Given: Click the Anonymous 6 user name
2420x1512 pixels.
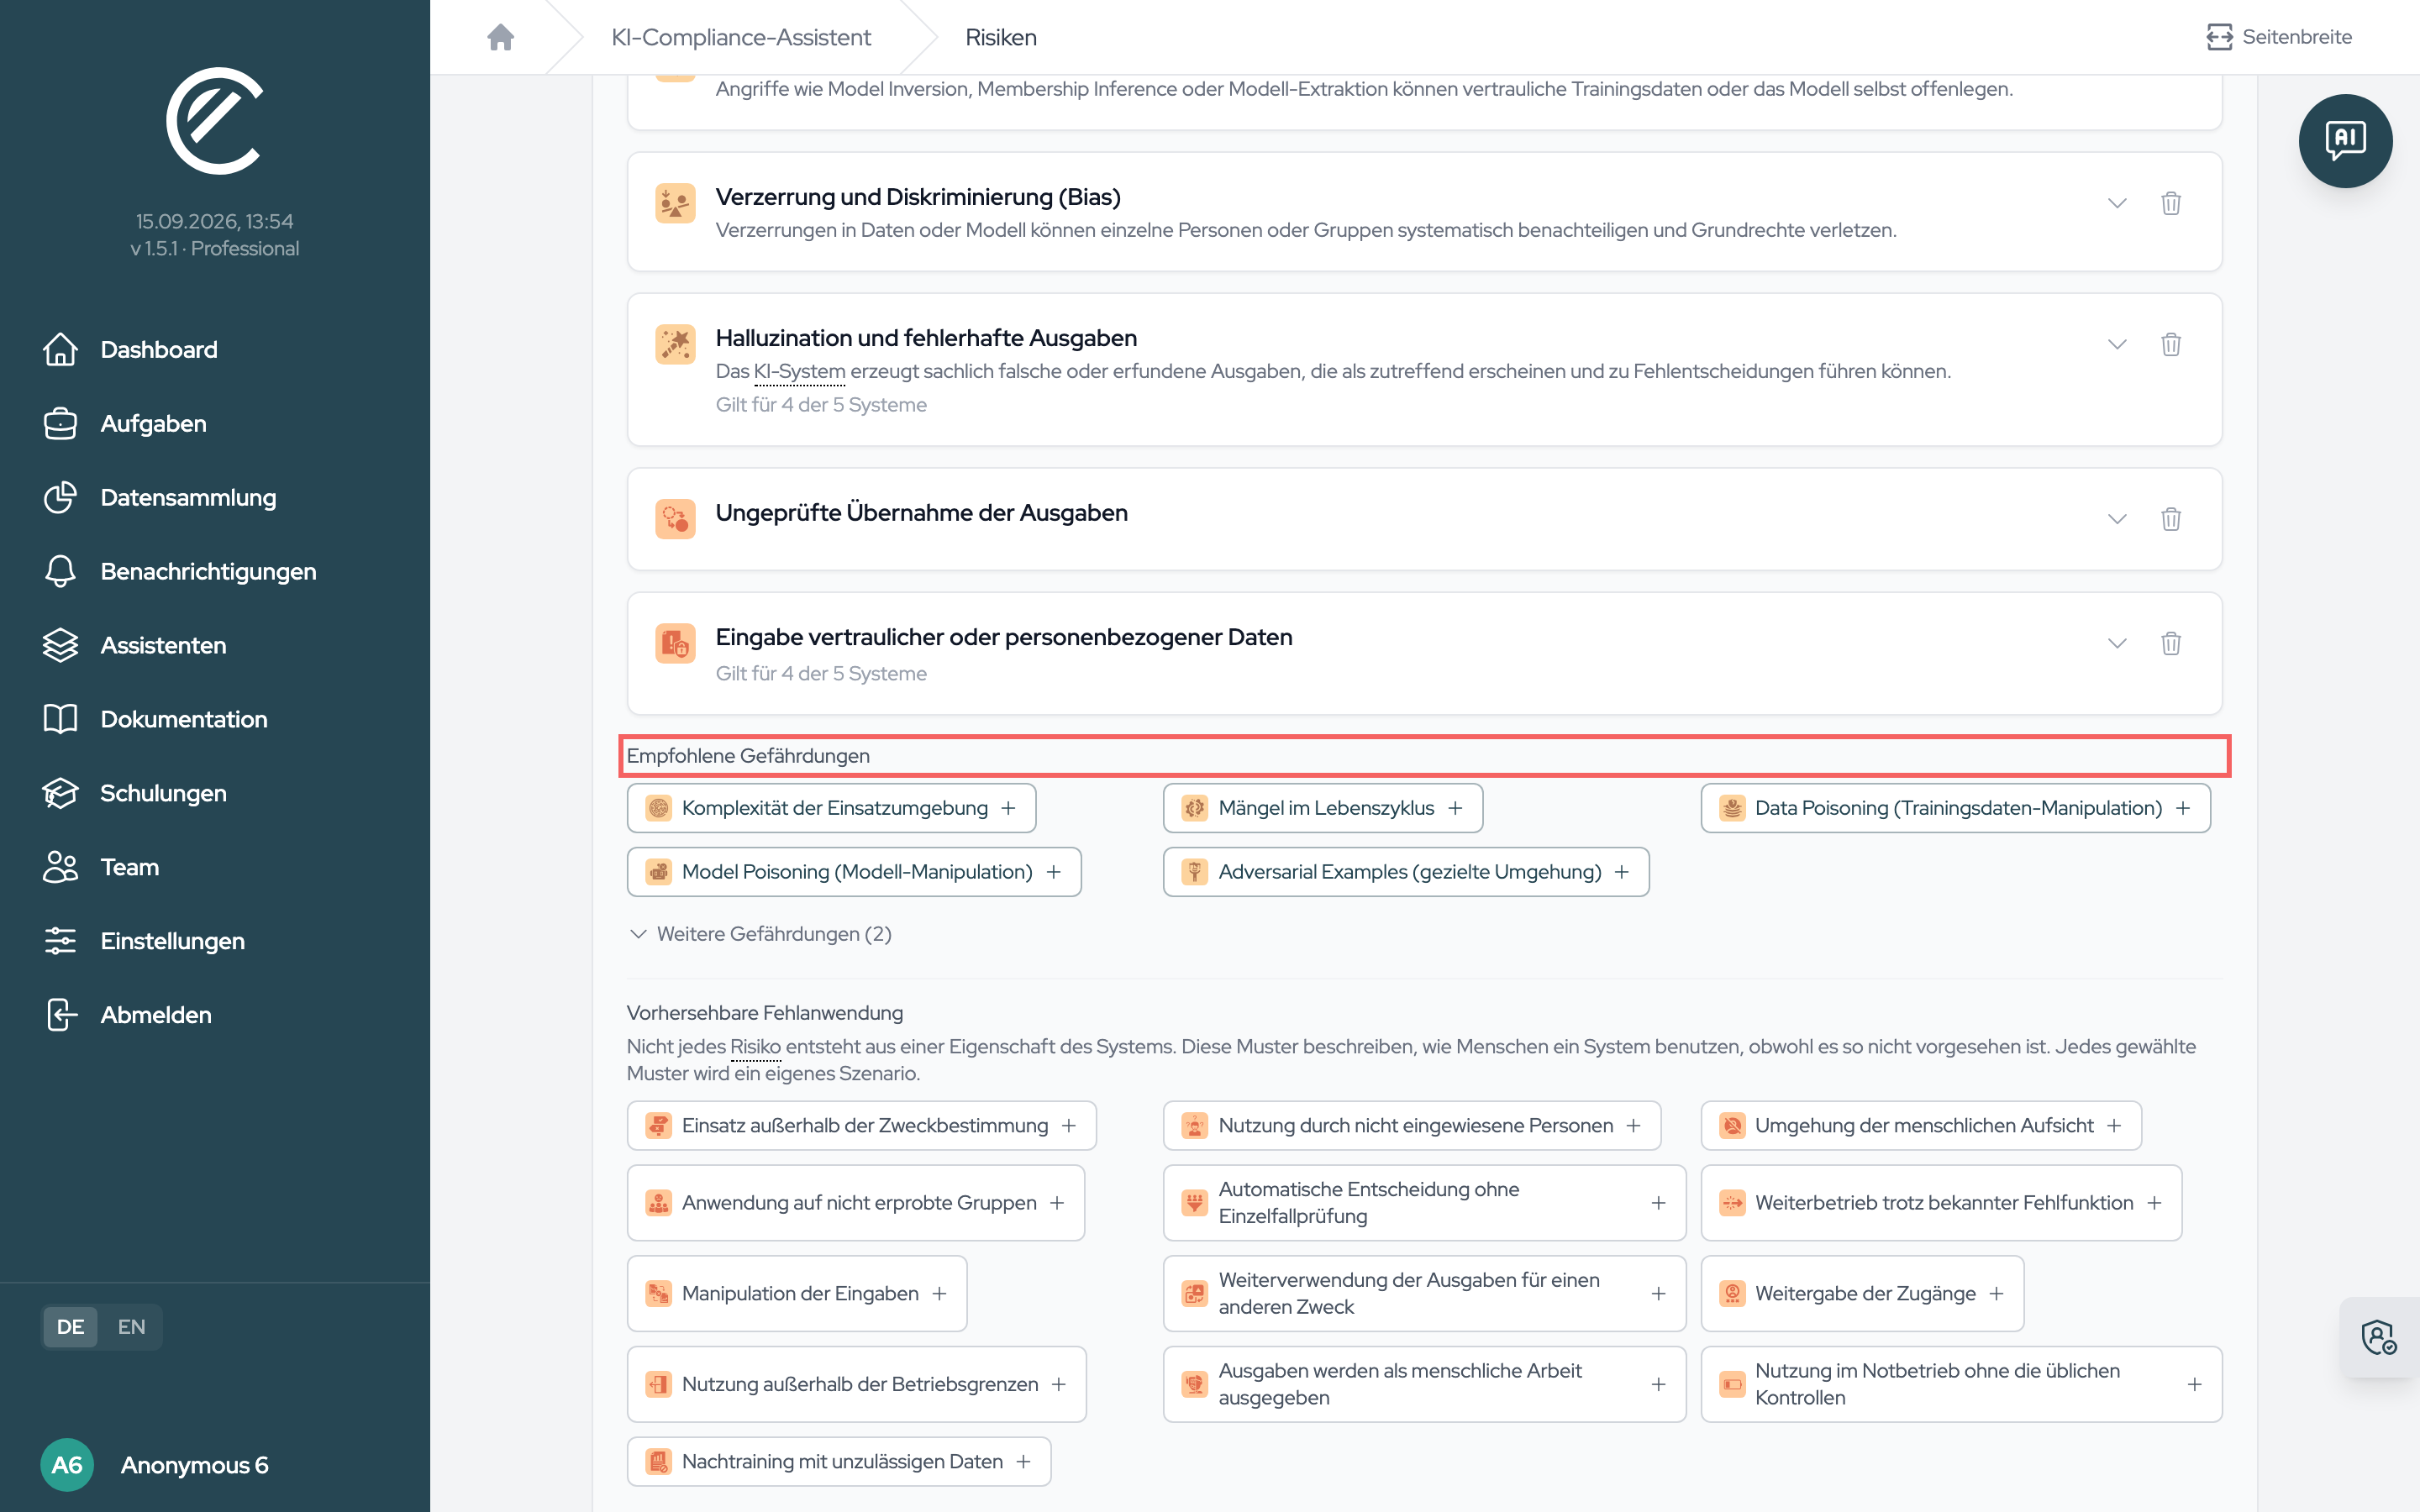Looking at the screenshot, I should pos(194,1464).
